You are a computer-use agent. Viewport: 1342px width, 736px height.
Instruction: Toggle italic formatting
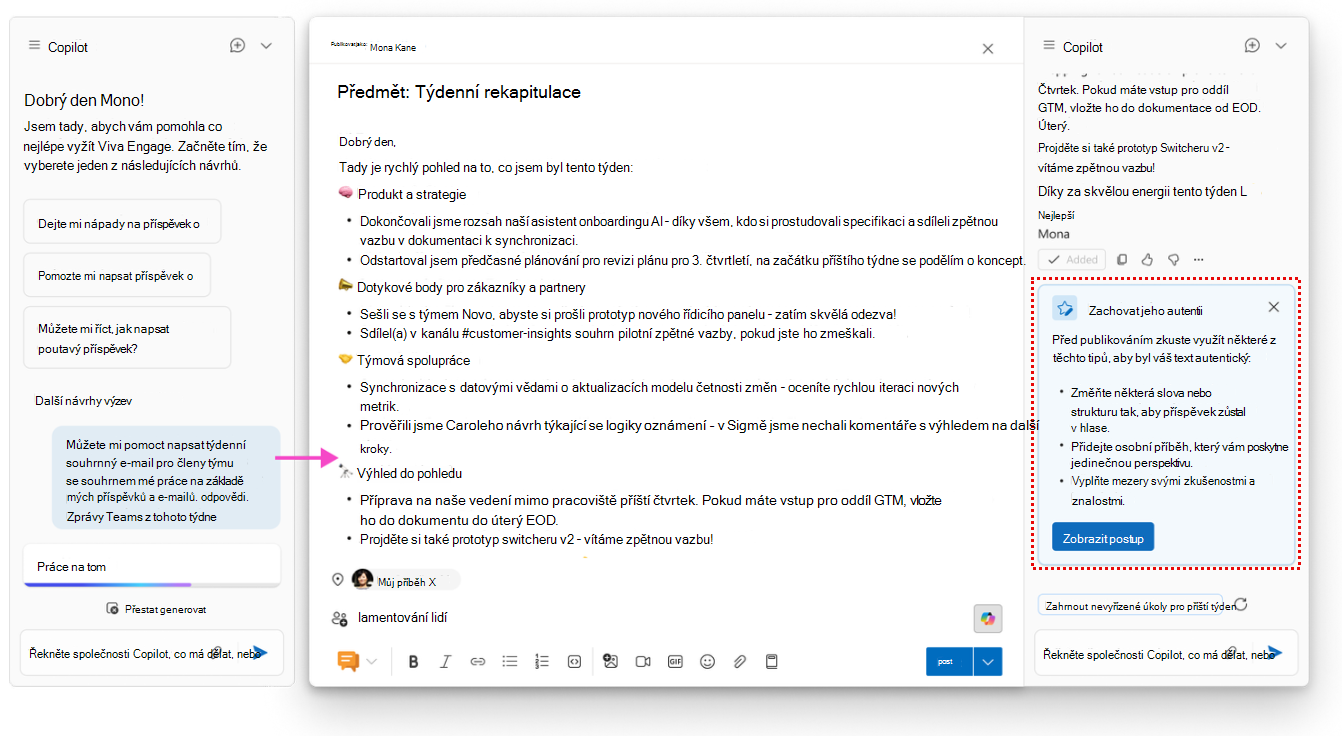click(446, 661)
